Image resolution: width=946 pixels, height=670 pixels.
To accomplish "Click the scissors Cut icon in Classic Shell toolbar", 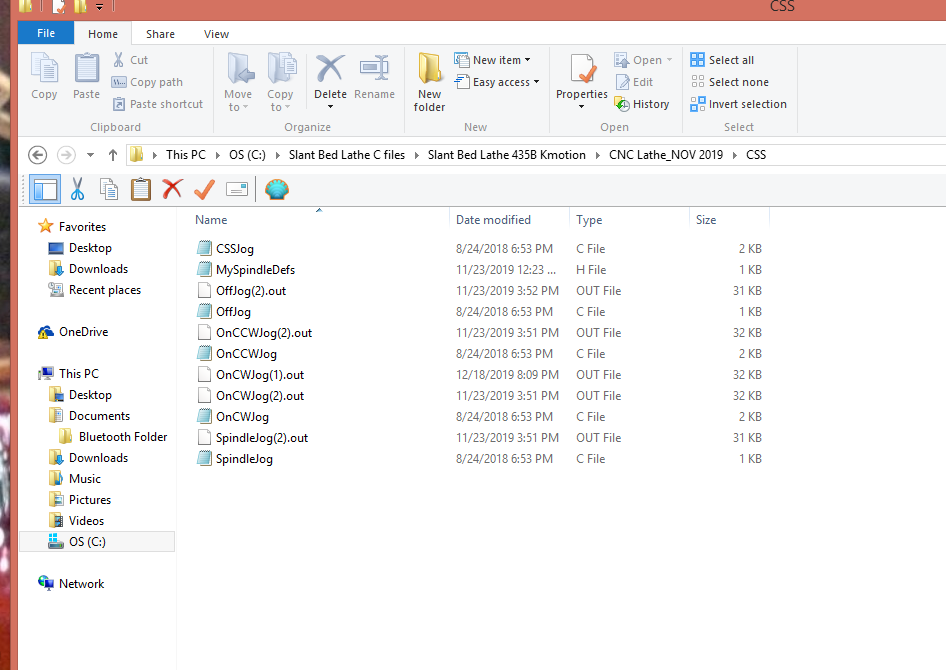I will coord(77,189).
